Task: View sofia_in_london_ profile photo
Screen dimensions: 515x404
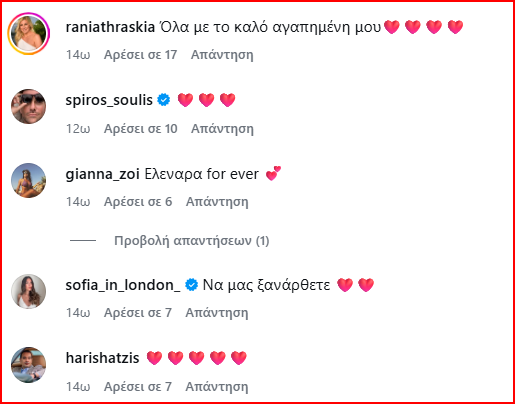Action: point(29,291)
